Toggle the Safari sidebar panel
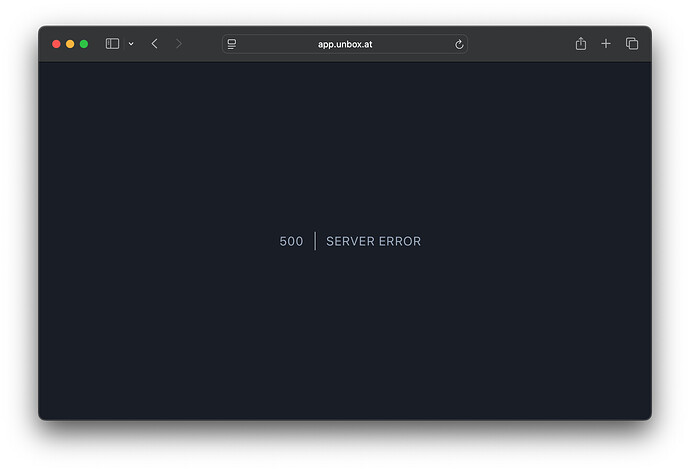690x471 pixels. pyautogui.click(x=112, y=44)
